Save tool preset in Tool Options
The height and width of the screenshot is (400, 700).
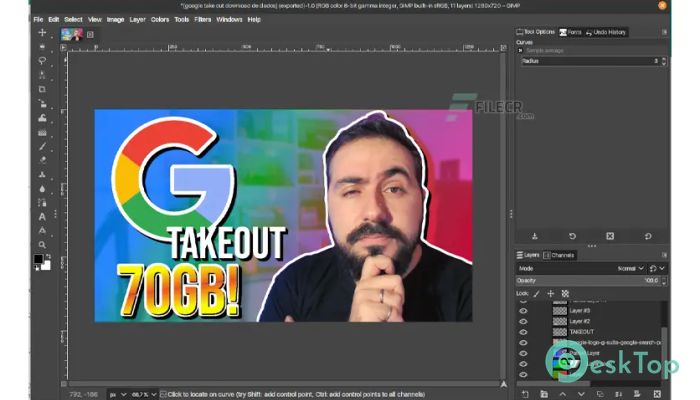coord(534,236)
